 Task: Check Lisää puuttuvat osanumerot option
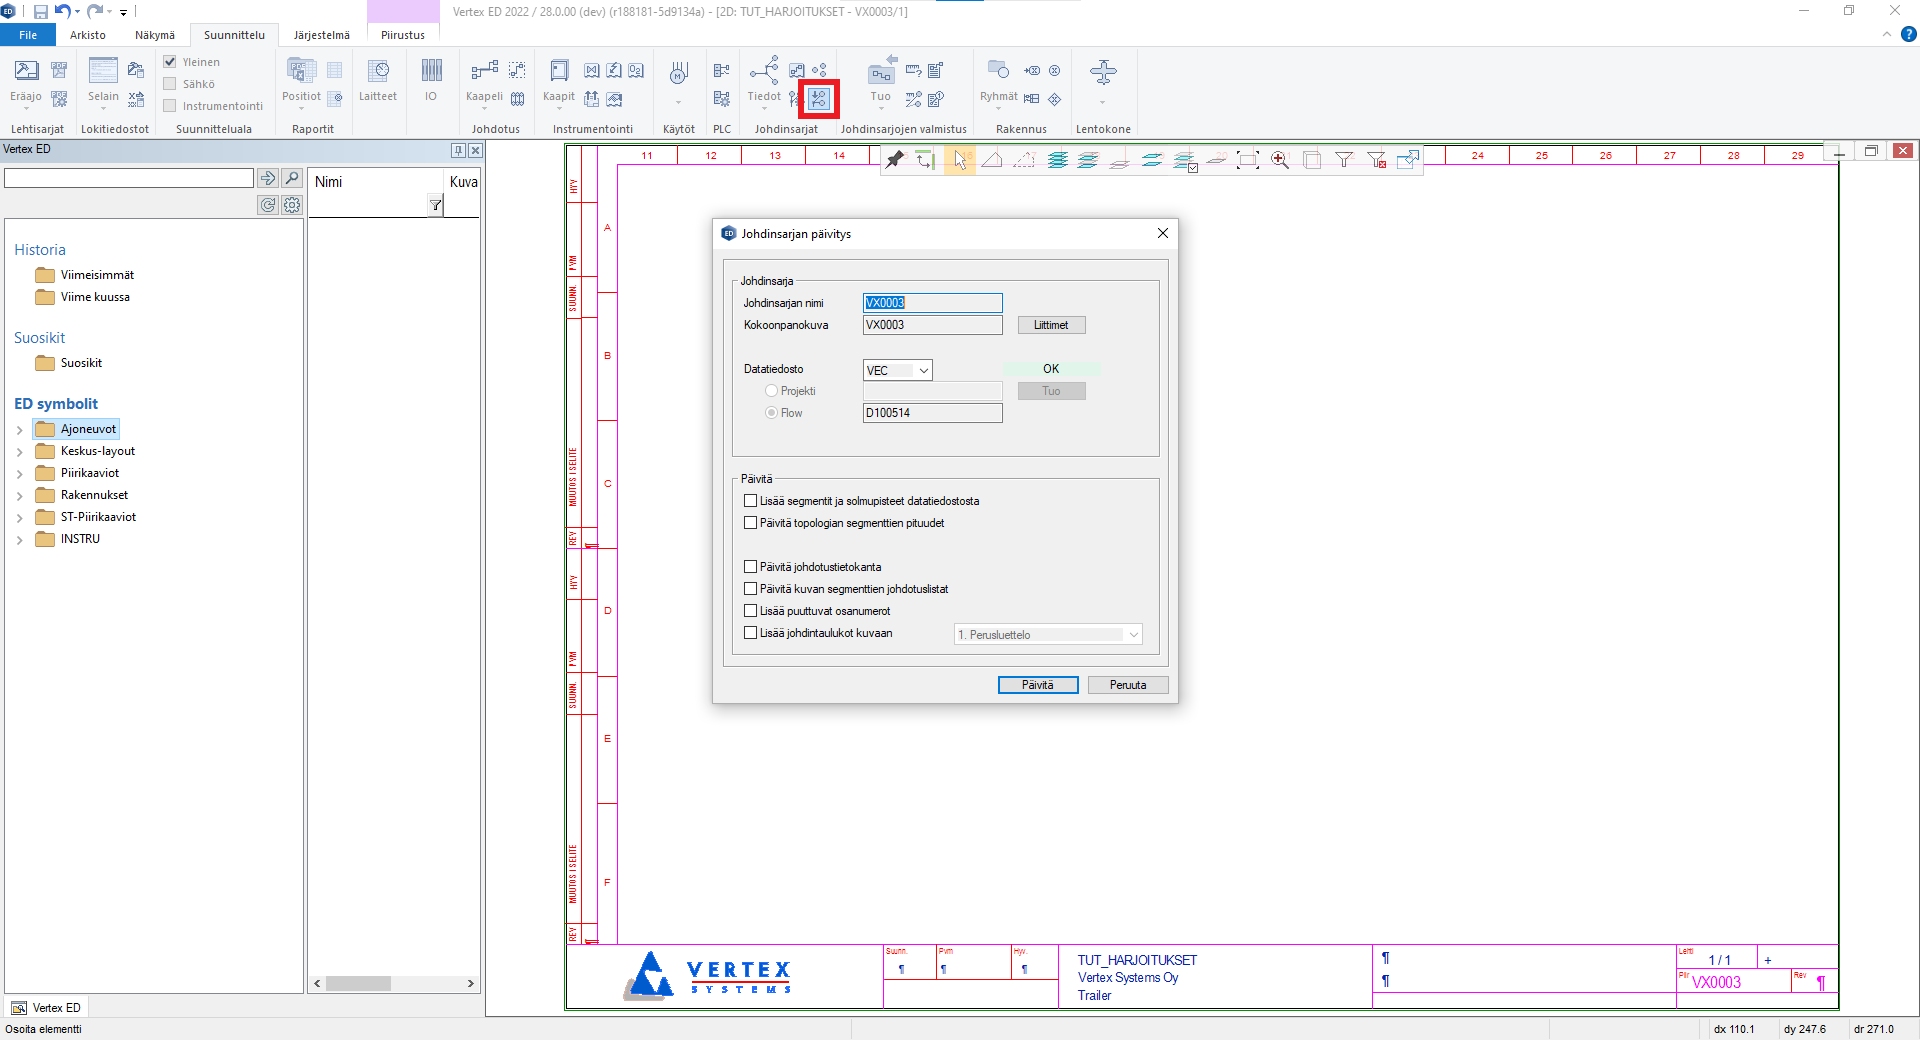pyautogui.click(x=751, y=611)
